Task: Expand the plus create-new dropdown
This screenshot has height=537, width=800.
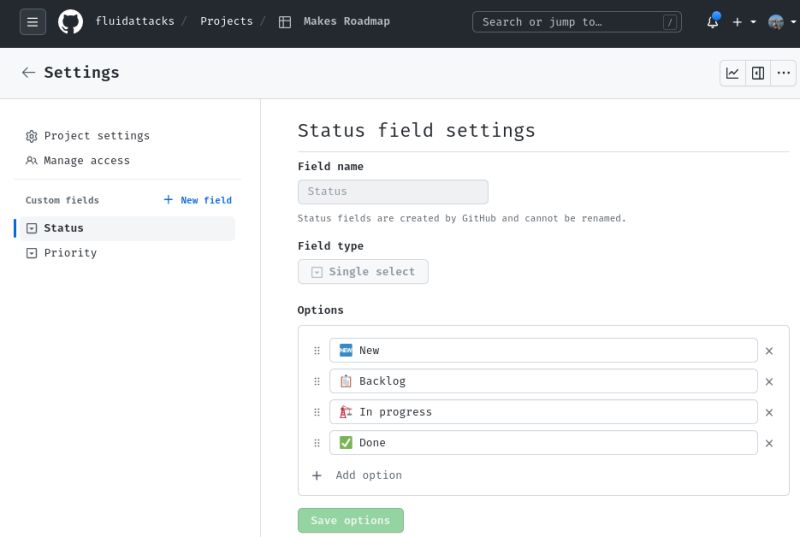Action: [744, 22]
